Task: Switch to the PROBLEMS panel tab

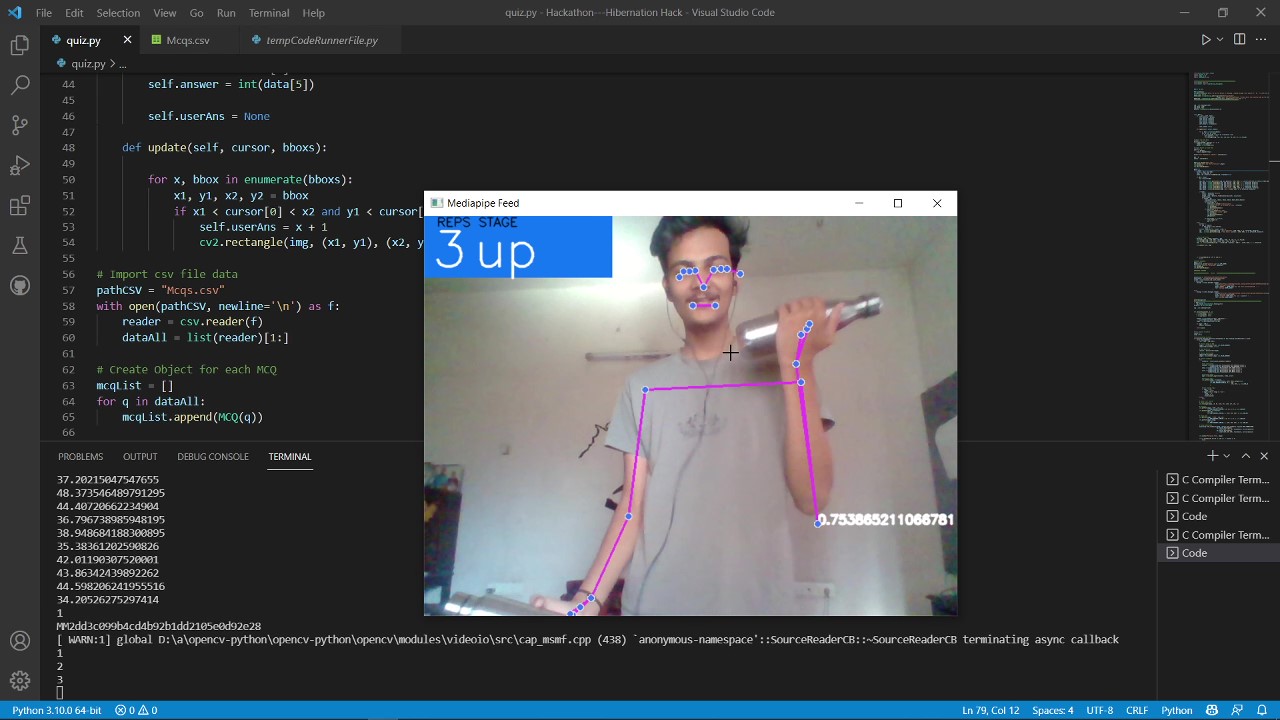Action: [80, 457]
